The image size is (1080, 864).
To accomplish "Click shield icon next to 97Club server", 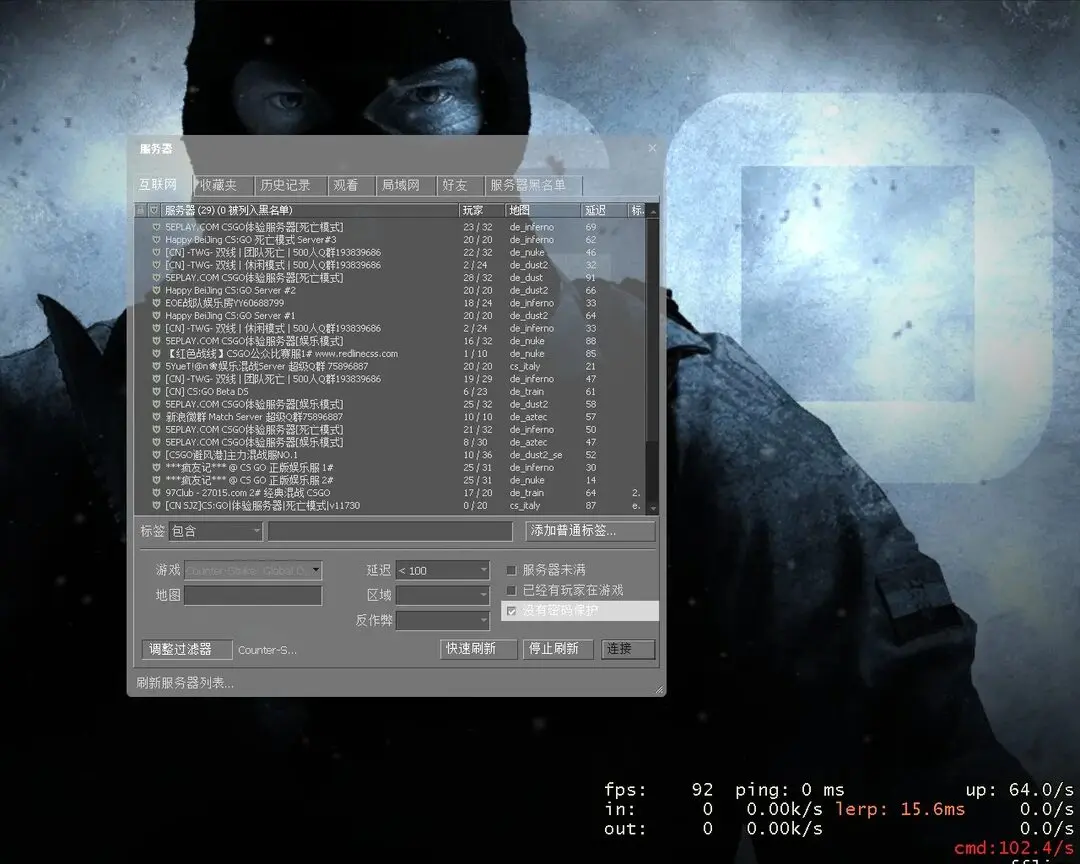I will [x=156, y=493].
